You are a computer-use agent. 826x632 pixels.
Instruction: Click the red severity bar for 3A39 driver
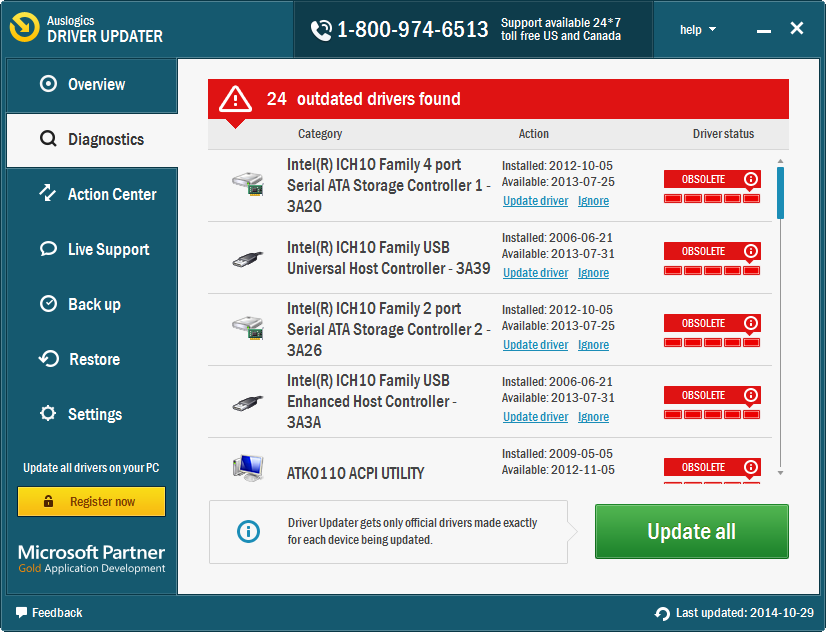(x=712, y=271)
